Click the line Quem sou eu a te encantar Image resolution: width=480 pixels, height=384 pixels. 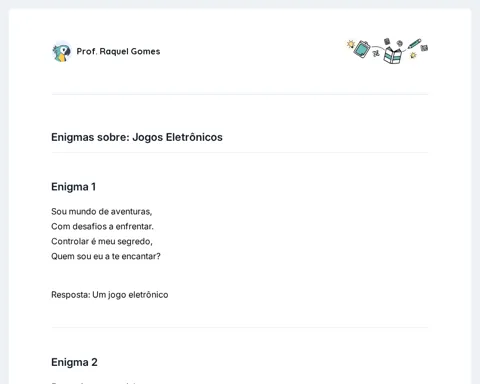106,256
